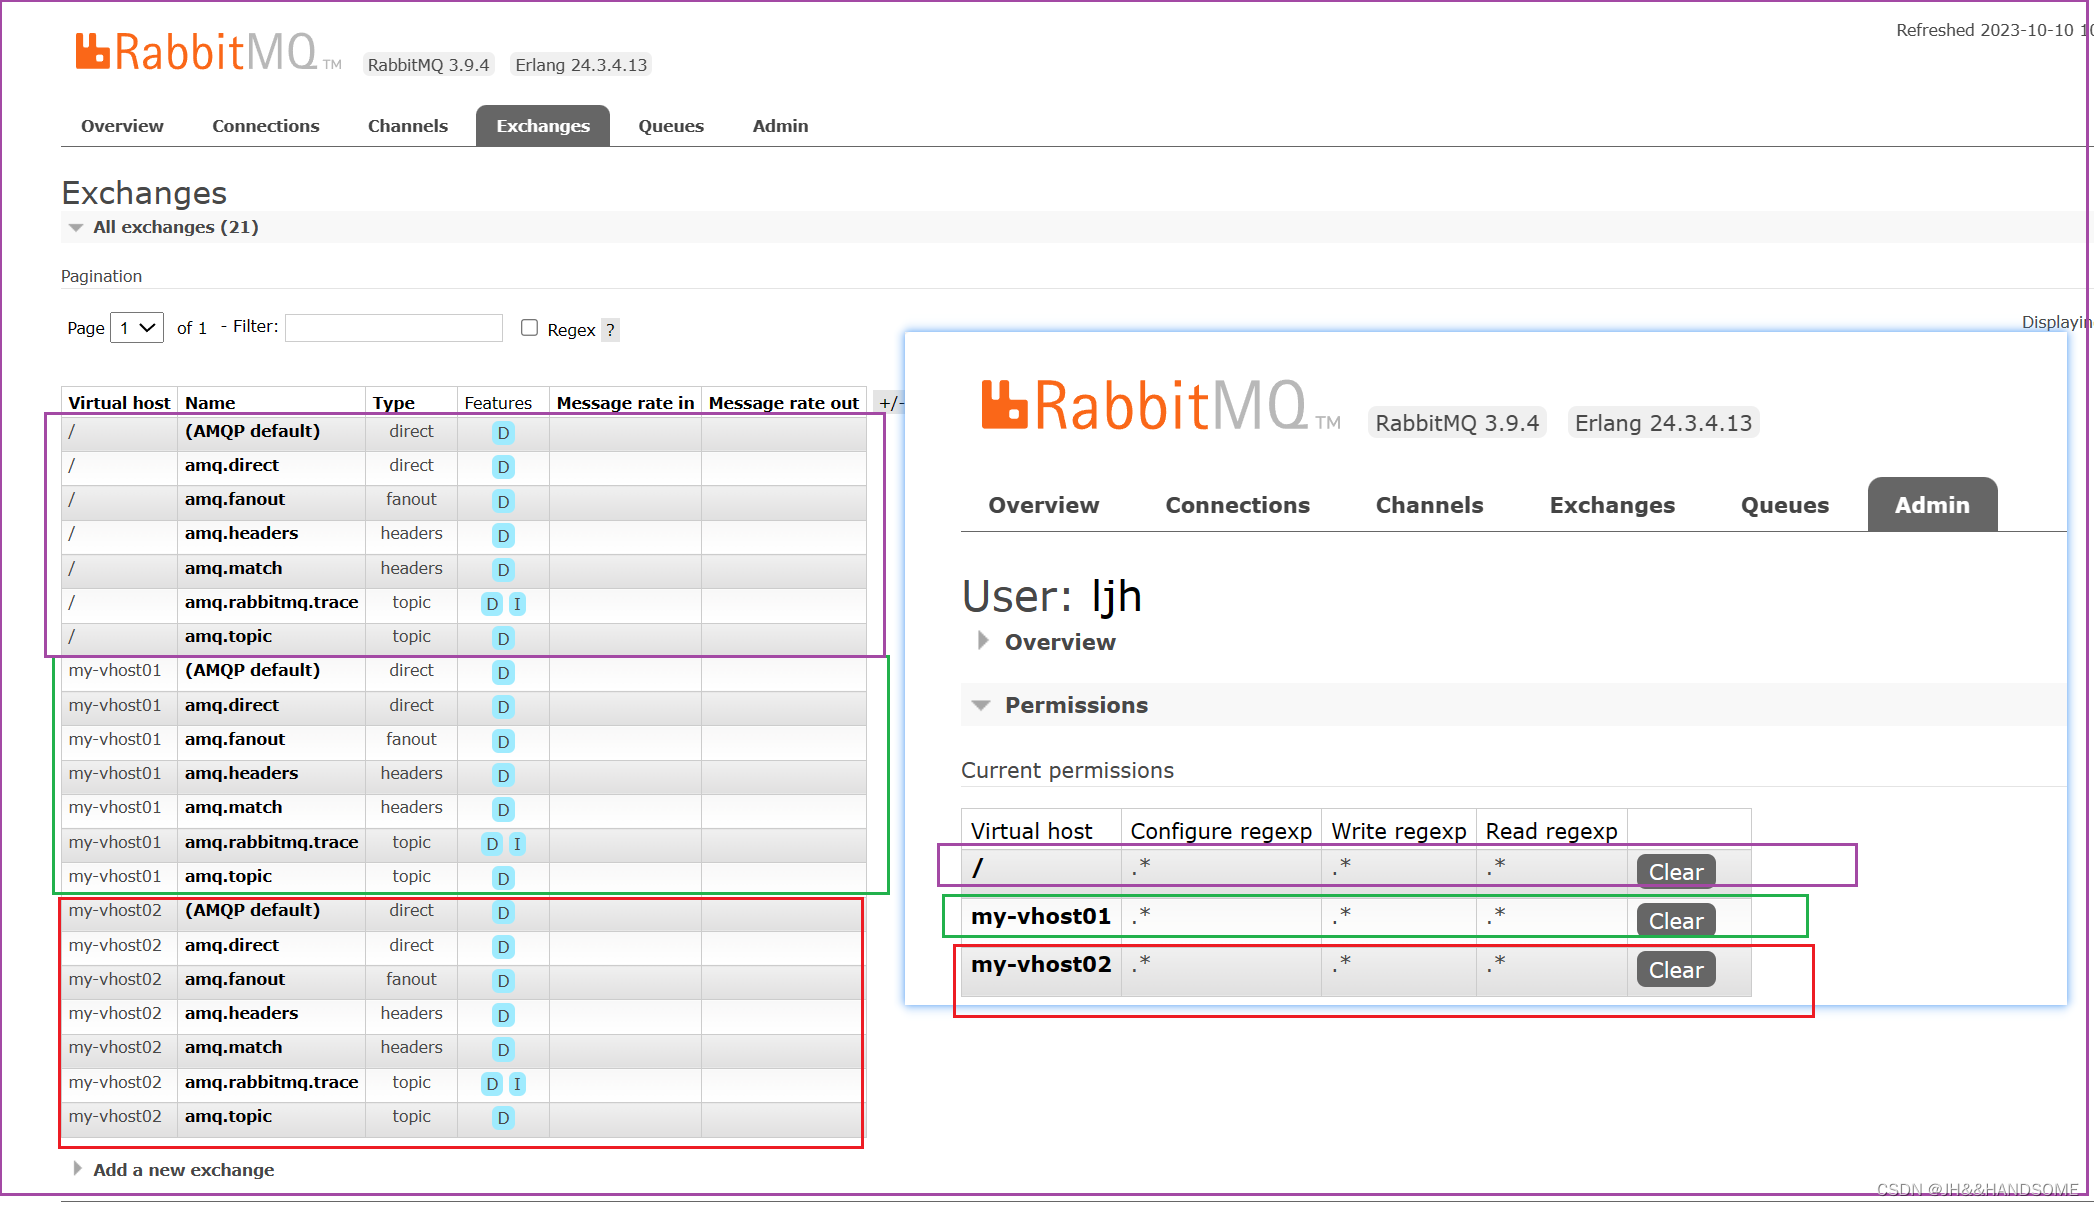The width and height of the screenshot is (2094, 1206).
Task: Click the Channels tab icon
Action: 407,126
